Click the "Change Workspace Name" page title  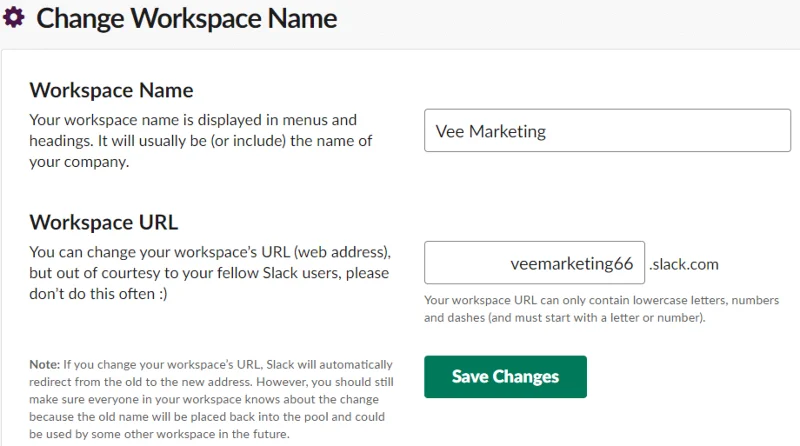coord(187,18)
